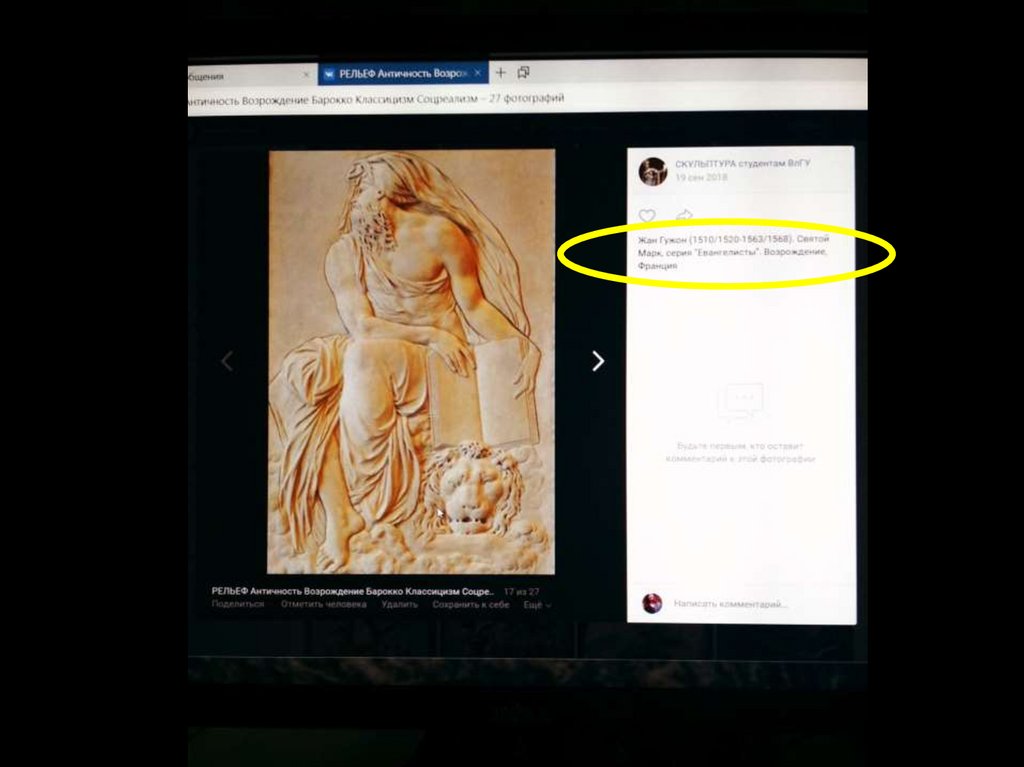The image size is (1024, 767).
Task: Click the tab actions icon beside the plus
Action: click(x=523, y=73)
